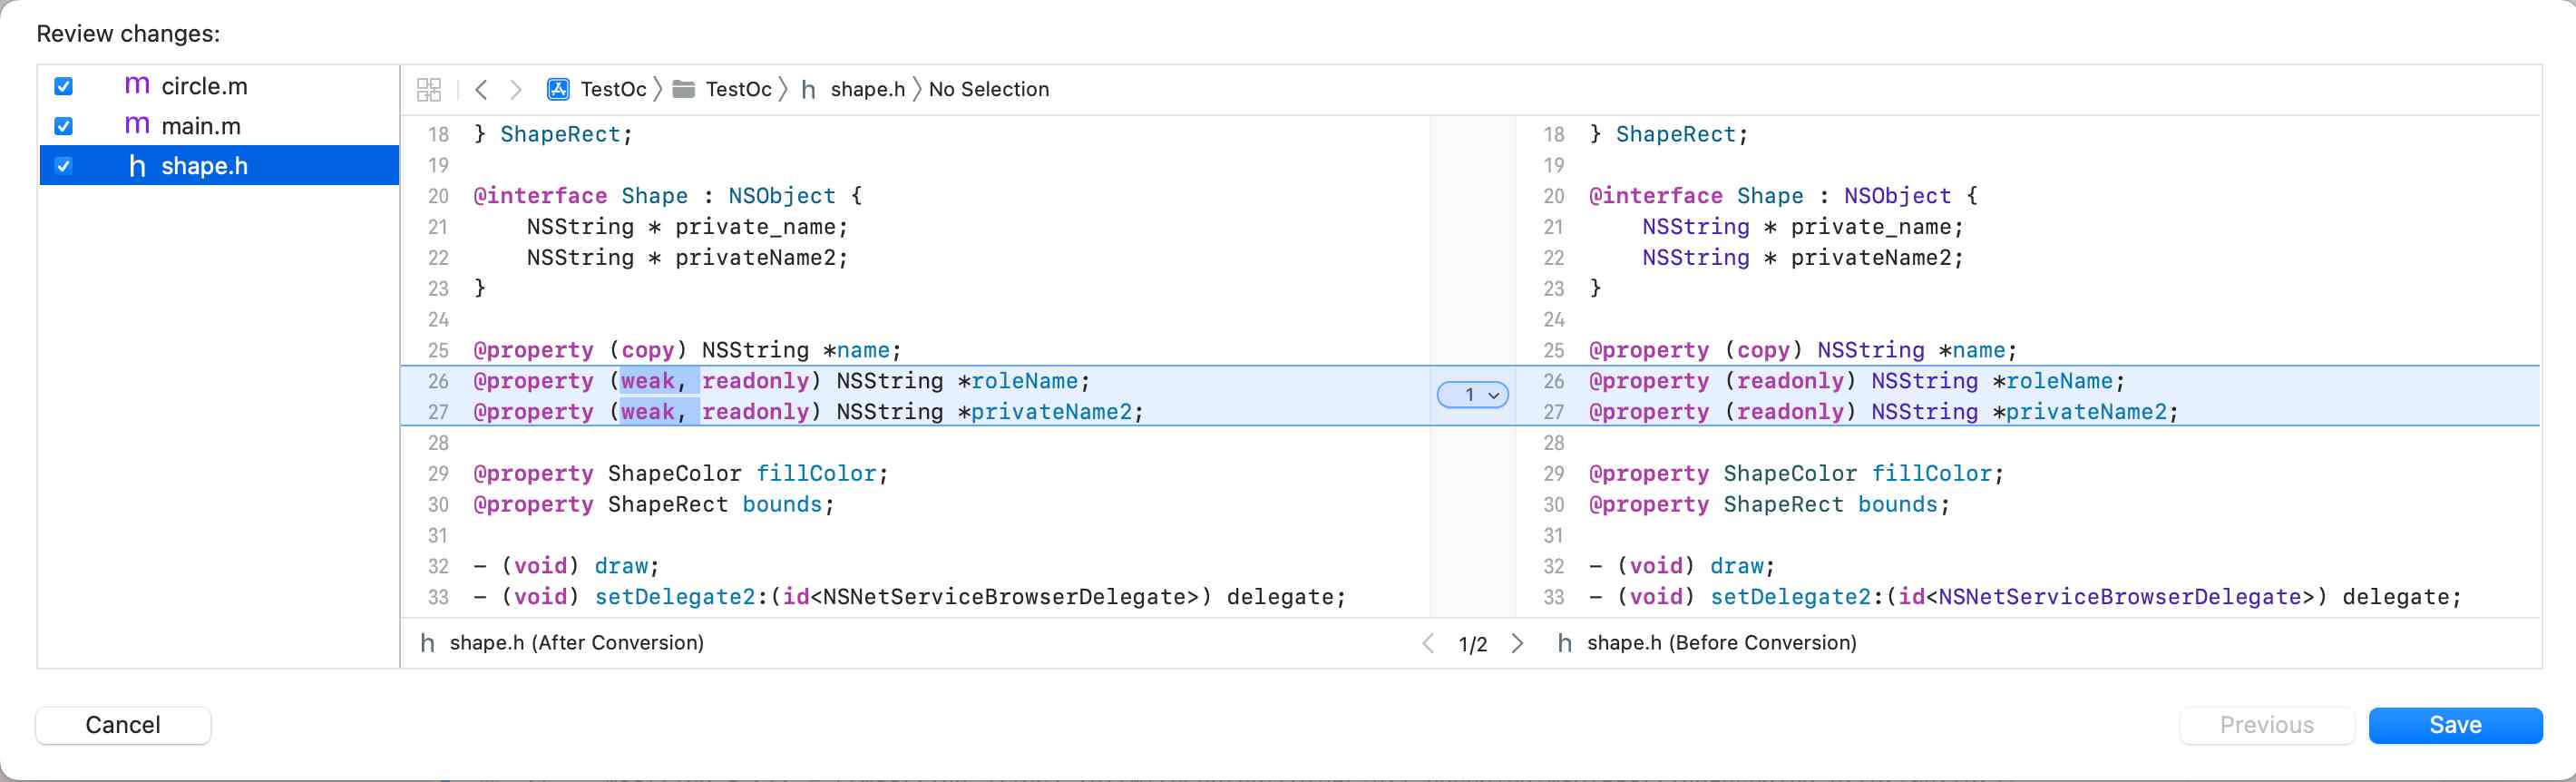Screen dimensions: 2576x782
Task: Click the TestOc folder icon in breadcrumb
Action: (684, 90)
